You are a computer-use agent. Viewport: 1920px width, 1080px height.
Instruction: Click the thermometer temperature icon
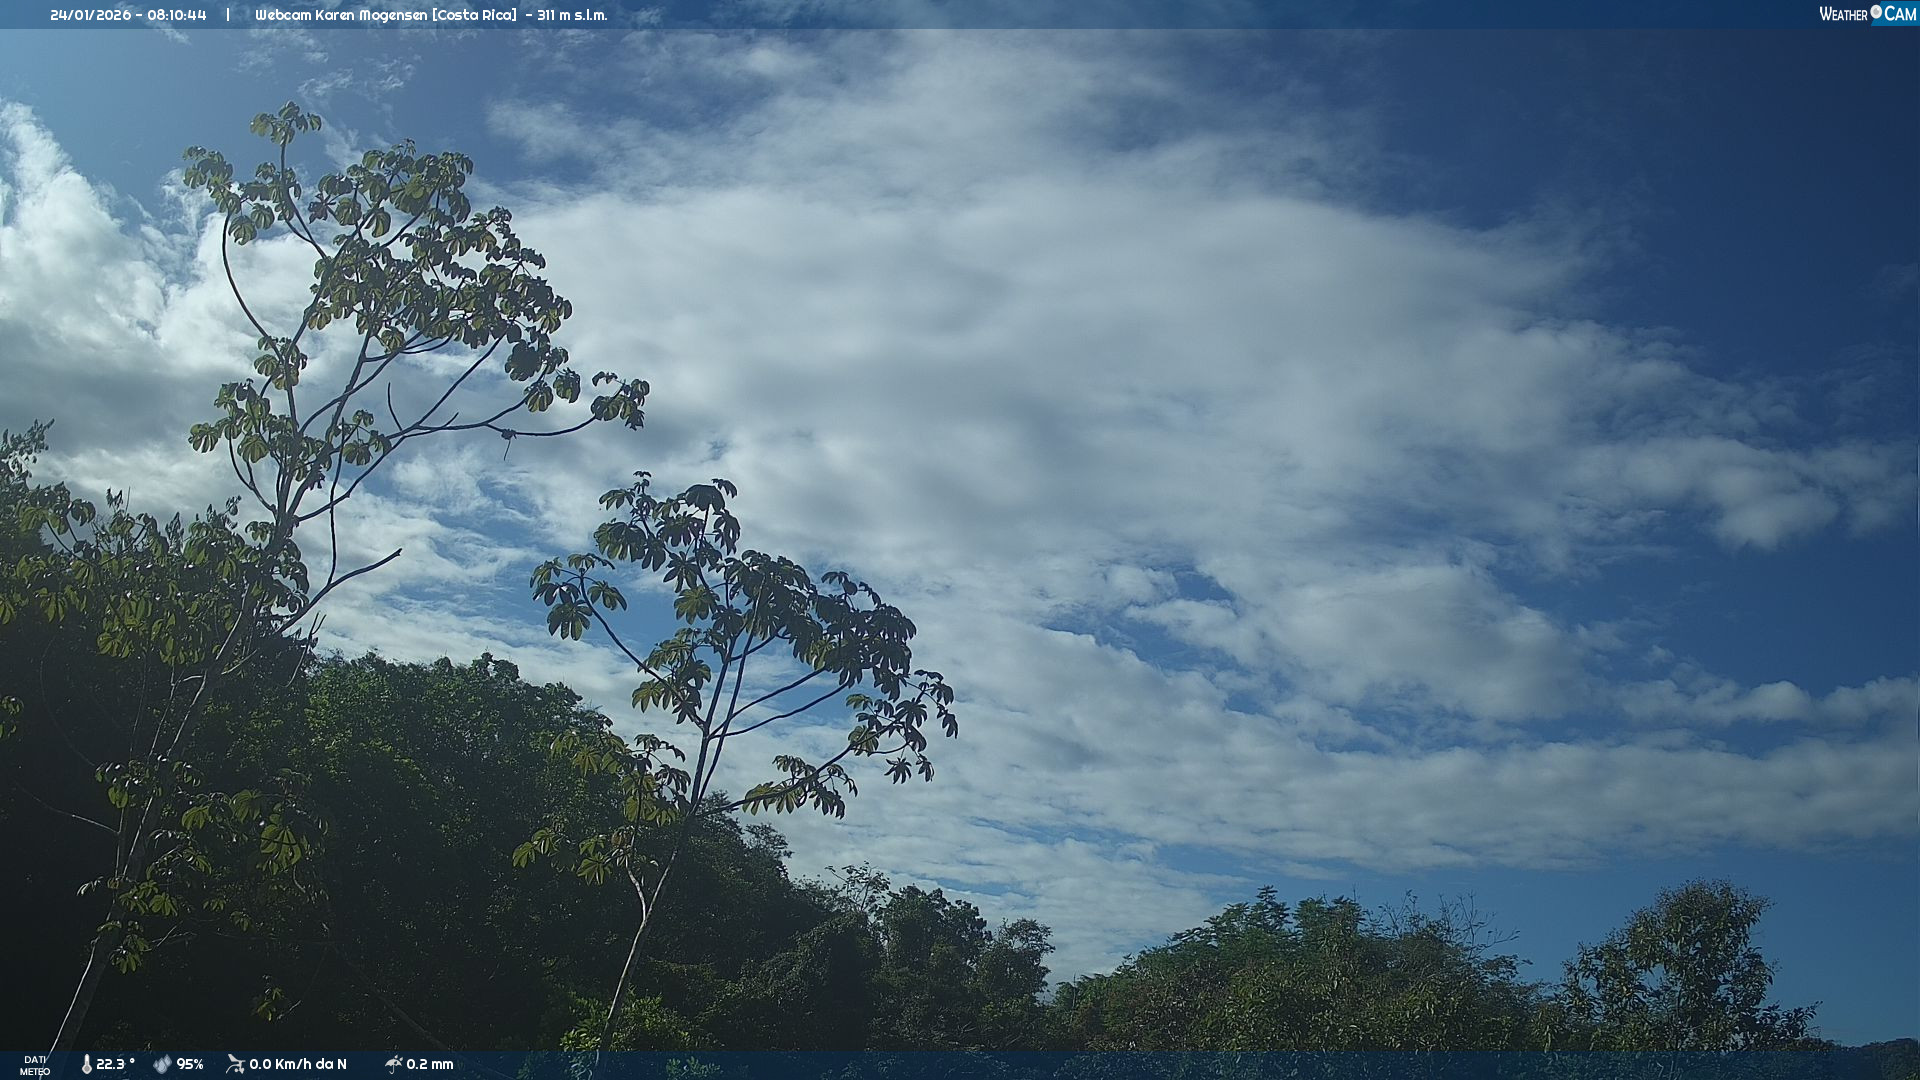pos(86,1065)
